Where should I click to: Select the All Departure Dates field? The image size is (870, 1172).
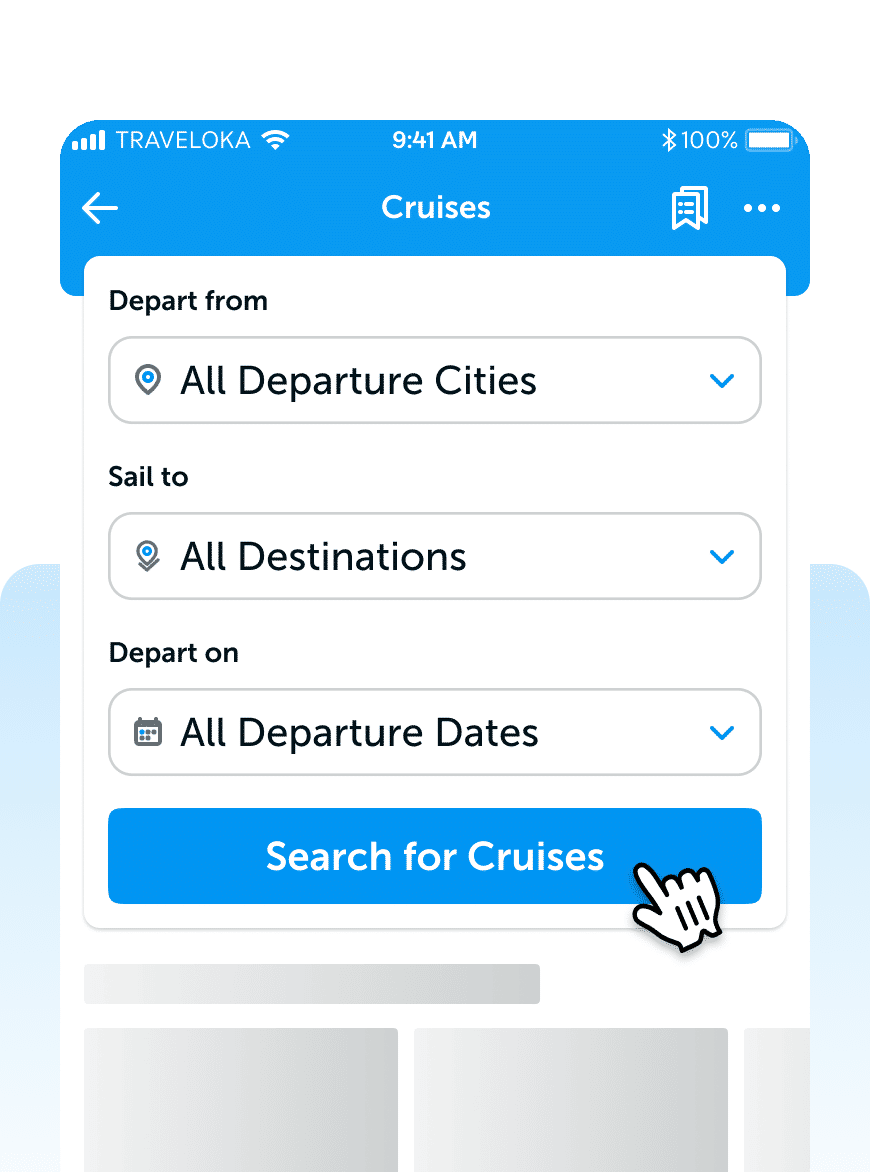435,732
